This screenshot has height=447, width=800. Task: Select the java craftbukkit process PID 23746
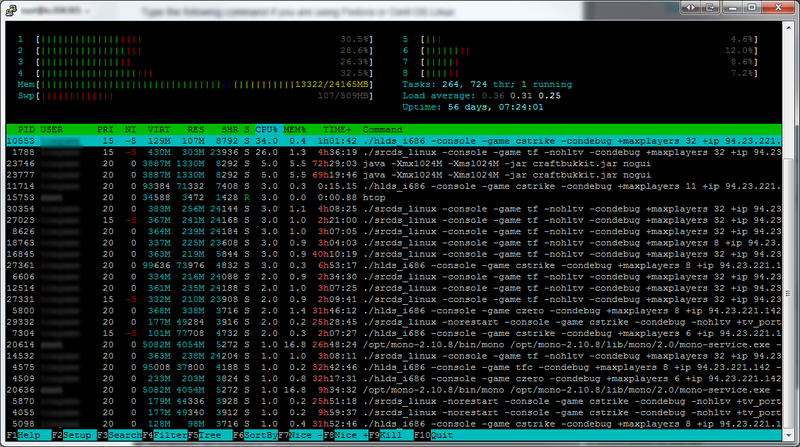click(394, 163)
